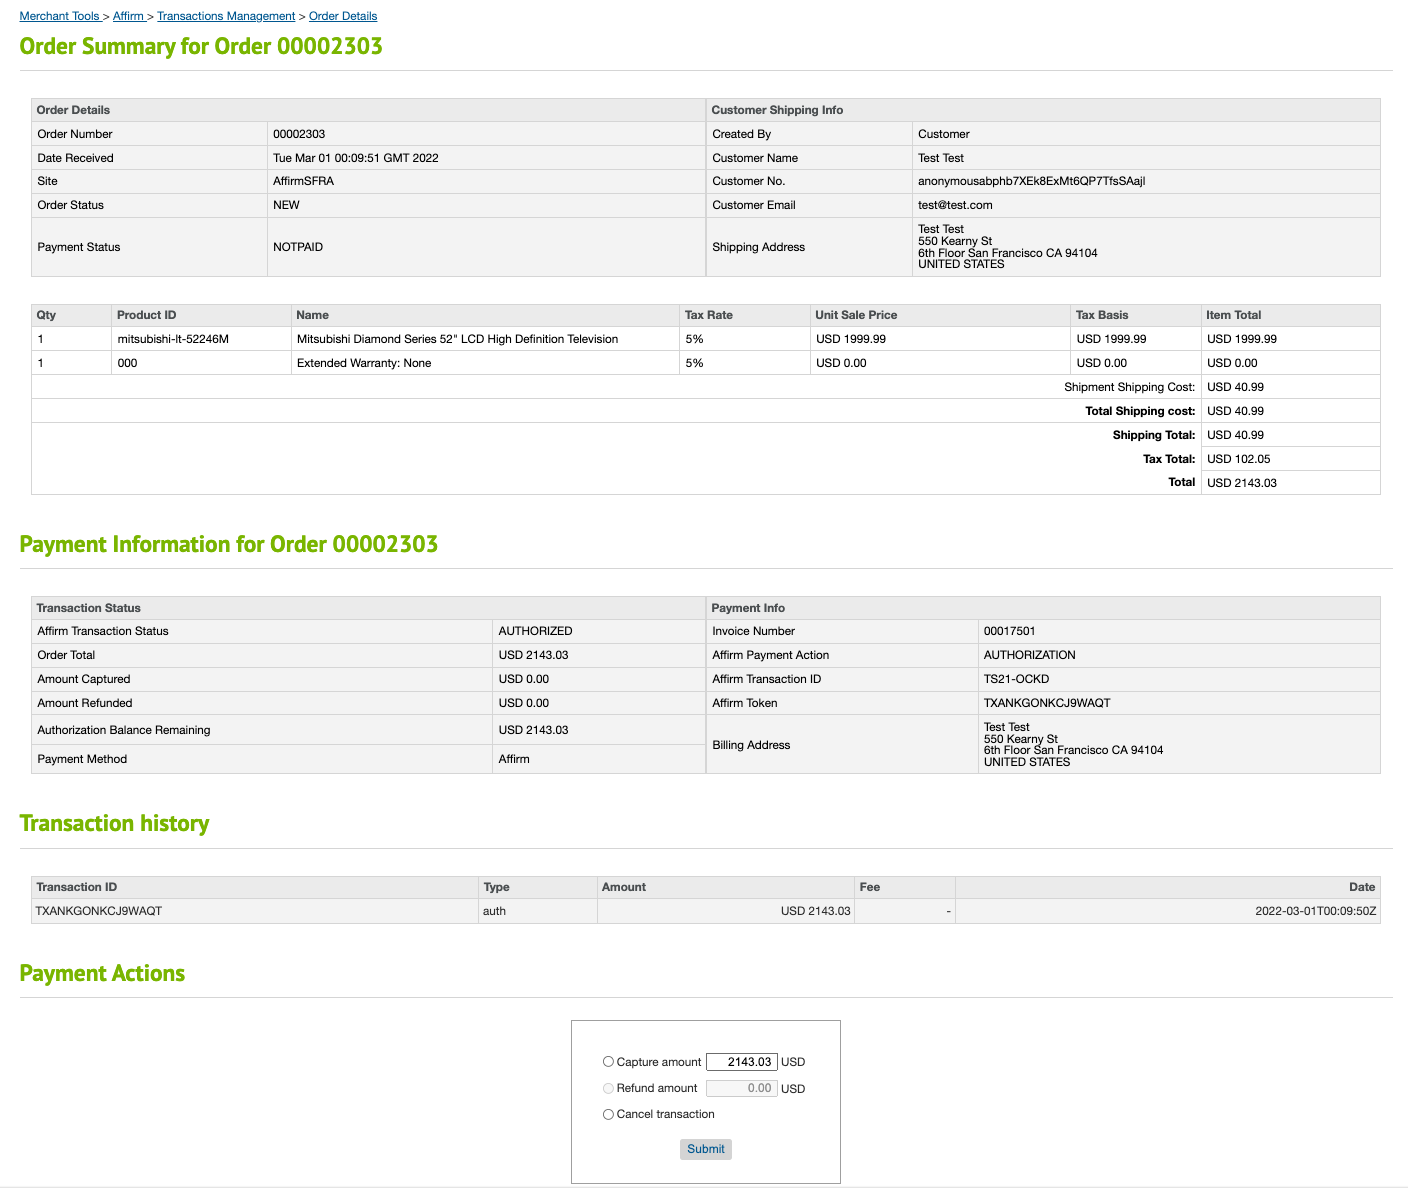Click the Shipment Shipping Cost label
1408x1188 pixels.
1129,387
